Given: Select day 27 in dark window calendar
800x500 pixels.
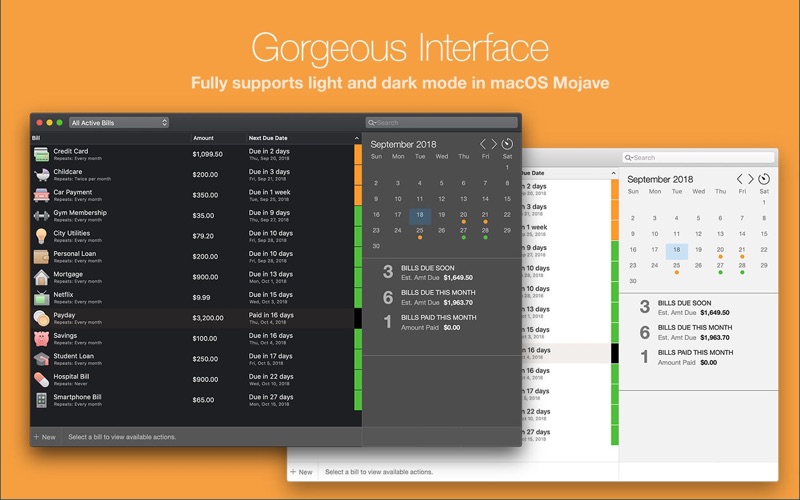Looking at the screenshot, I should (463, 232).
